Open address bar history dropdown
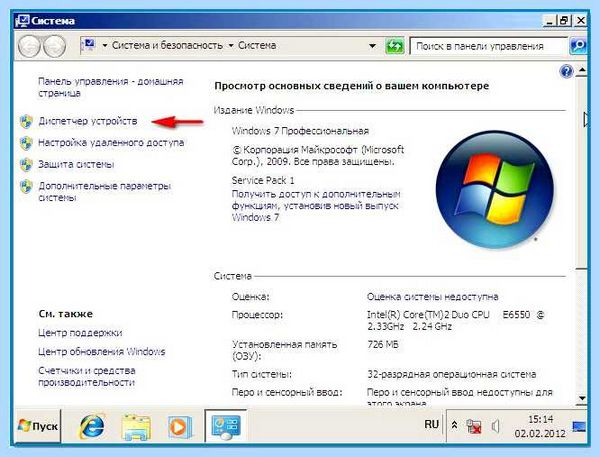 coord(372,46)
